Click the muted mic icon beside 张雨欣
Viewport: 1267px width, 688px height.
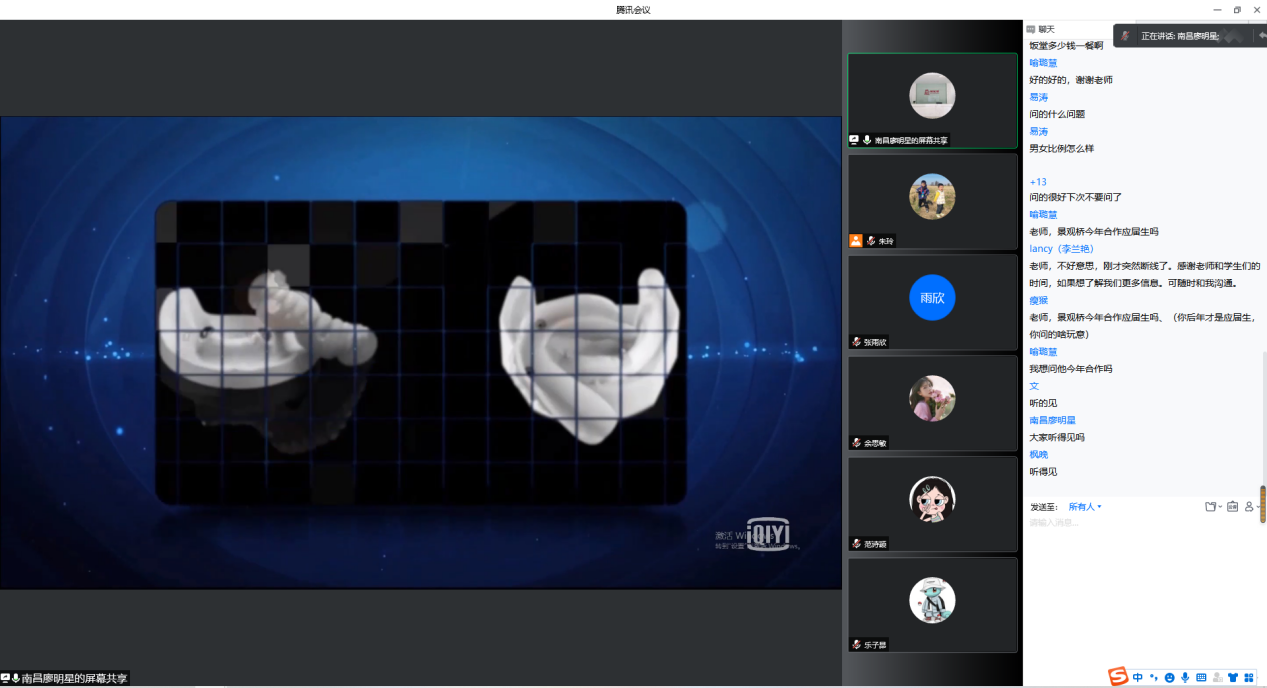(x=856, y=342)
